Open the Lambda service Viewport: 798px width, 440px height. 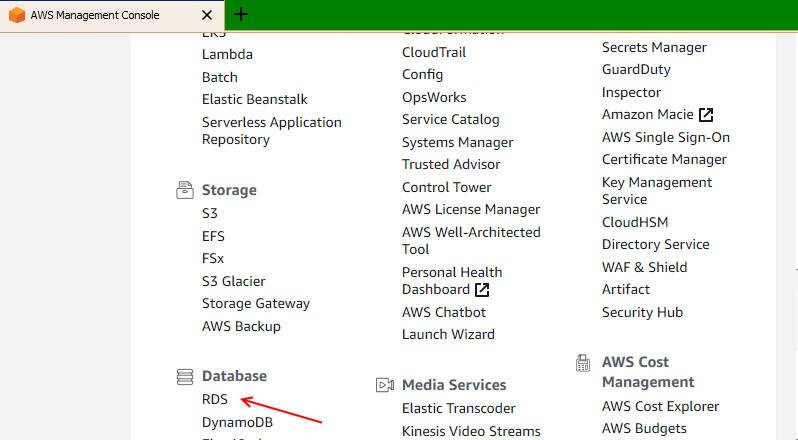pyautogui.click(x=227, y=54)
